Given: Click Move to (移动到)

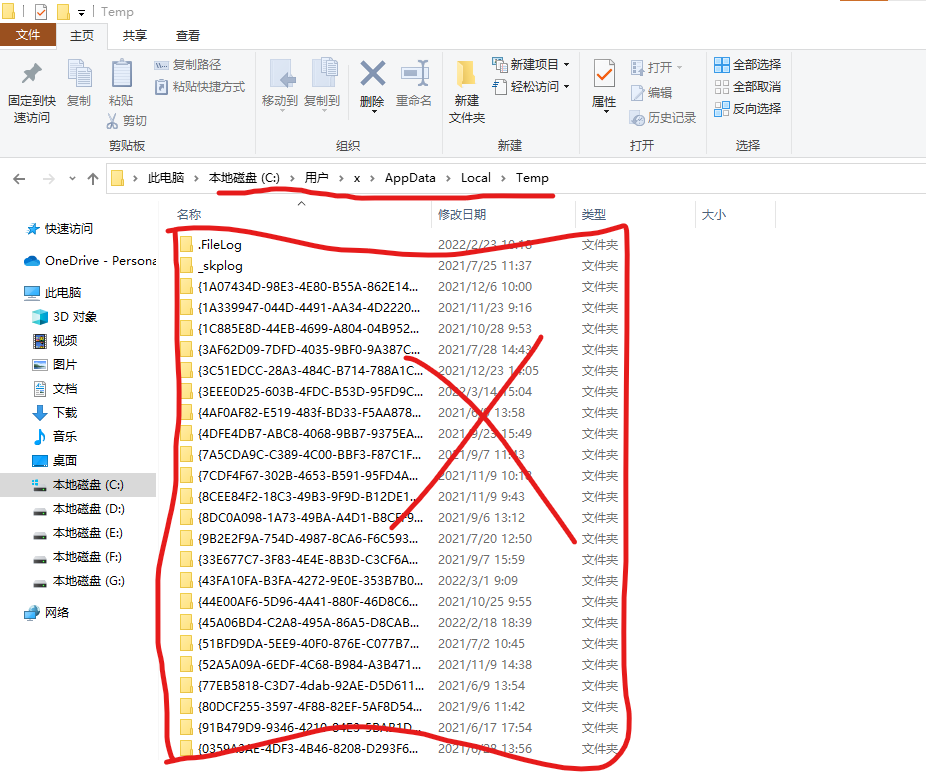Looking at the screenshot, I should click(x=280, y=84).
